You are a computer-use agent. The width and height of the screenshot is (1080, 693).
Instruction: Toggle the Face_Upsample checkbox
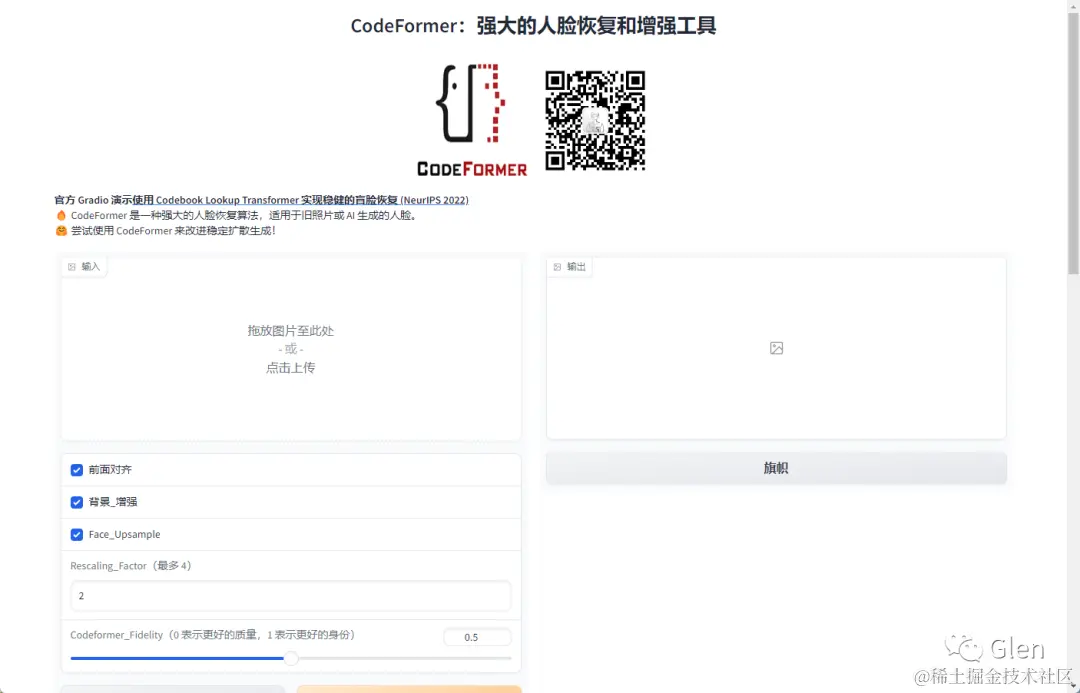tap(76, 534)
